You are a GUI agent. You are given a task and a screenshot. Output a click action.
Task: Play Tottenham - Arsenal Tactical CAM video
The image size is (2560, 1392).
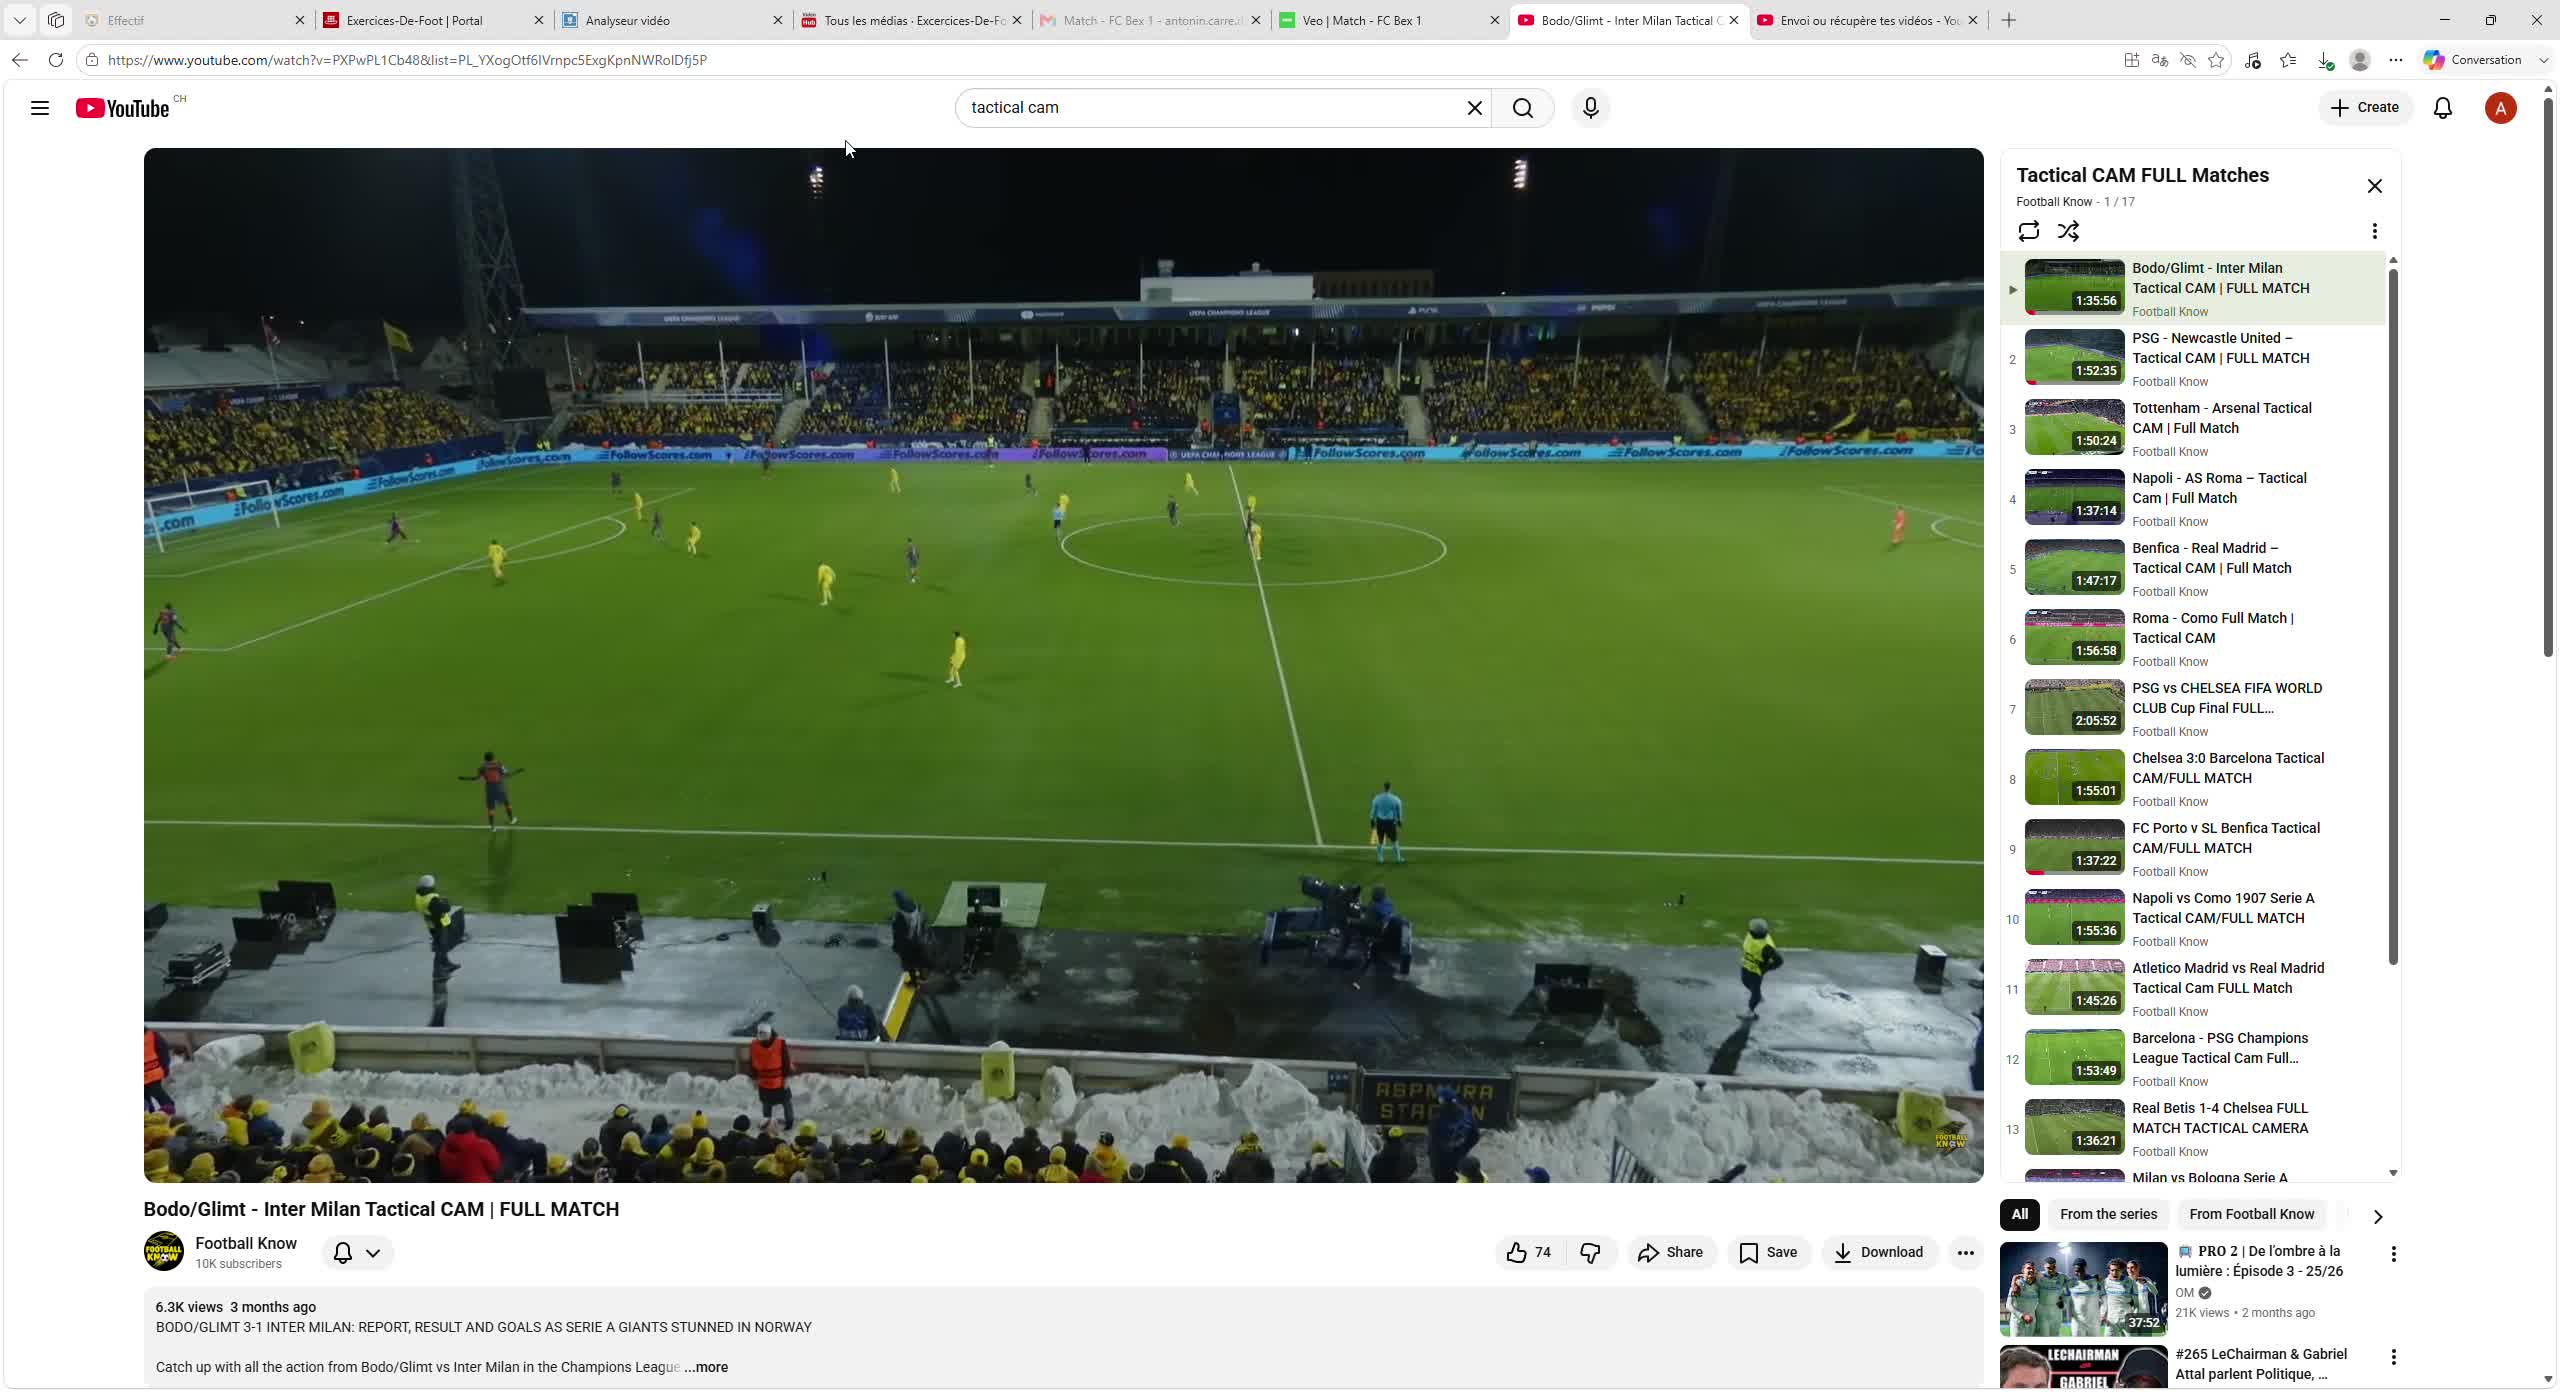pos(2192,429)
